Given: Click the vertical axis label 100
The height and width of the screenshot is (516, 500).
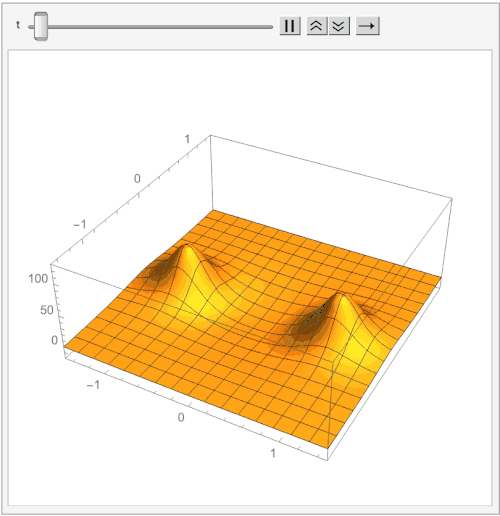Looking at the screenshot, I should coord(38,278).
